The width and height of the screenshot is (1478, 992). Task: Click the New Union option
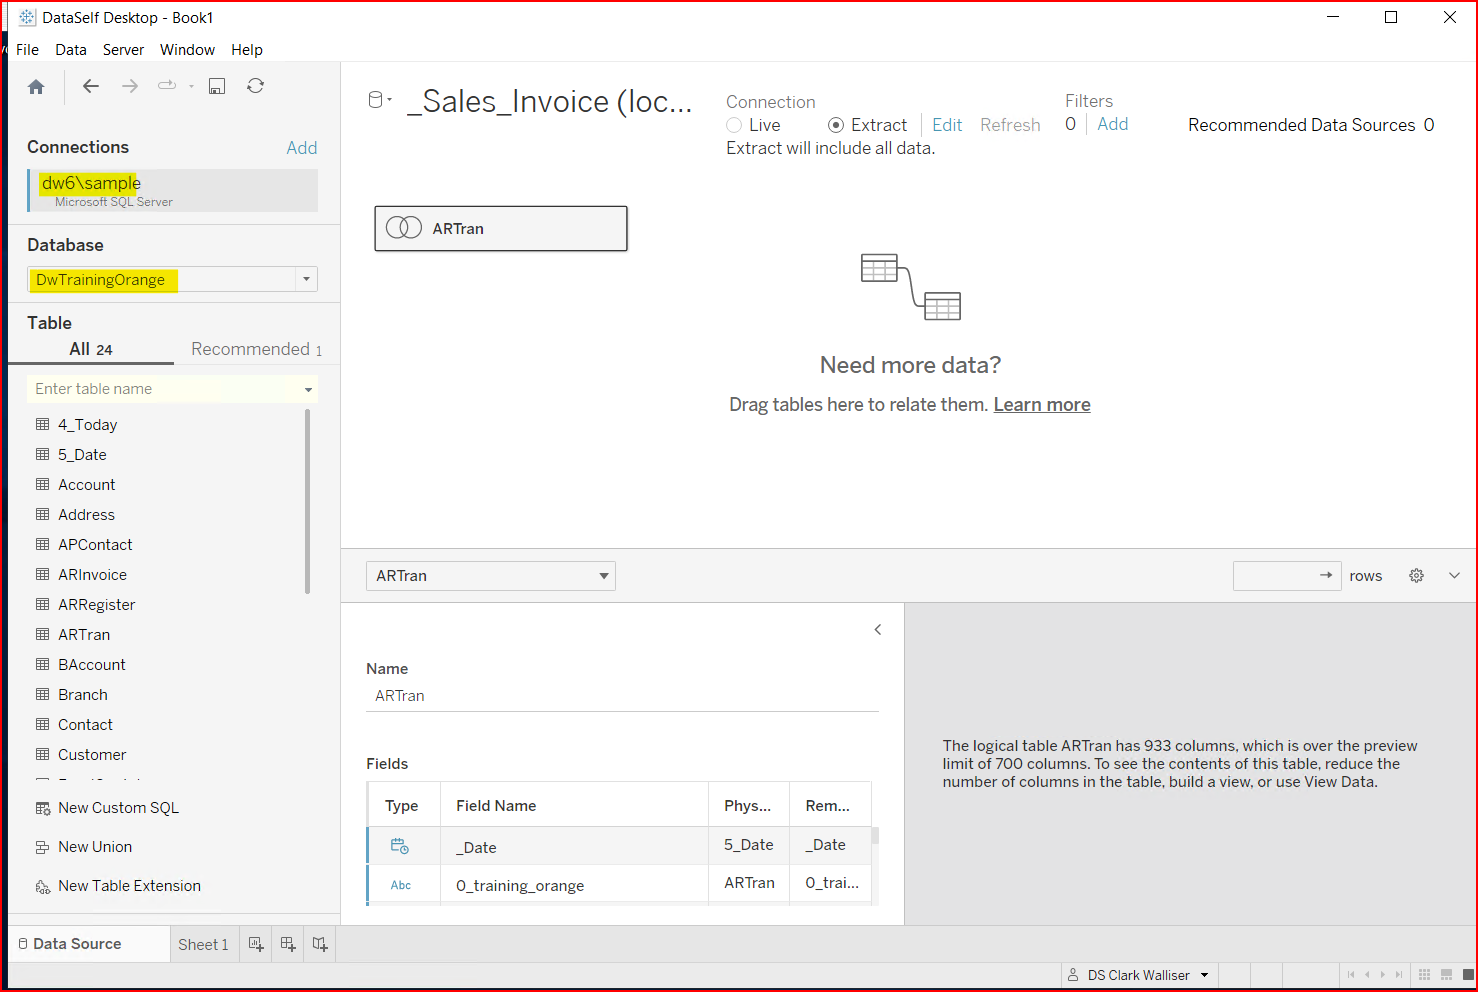tap(94, 847)
